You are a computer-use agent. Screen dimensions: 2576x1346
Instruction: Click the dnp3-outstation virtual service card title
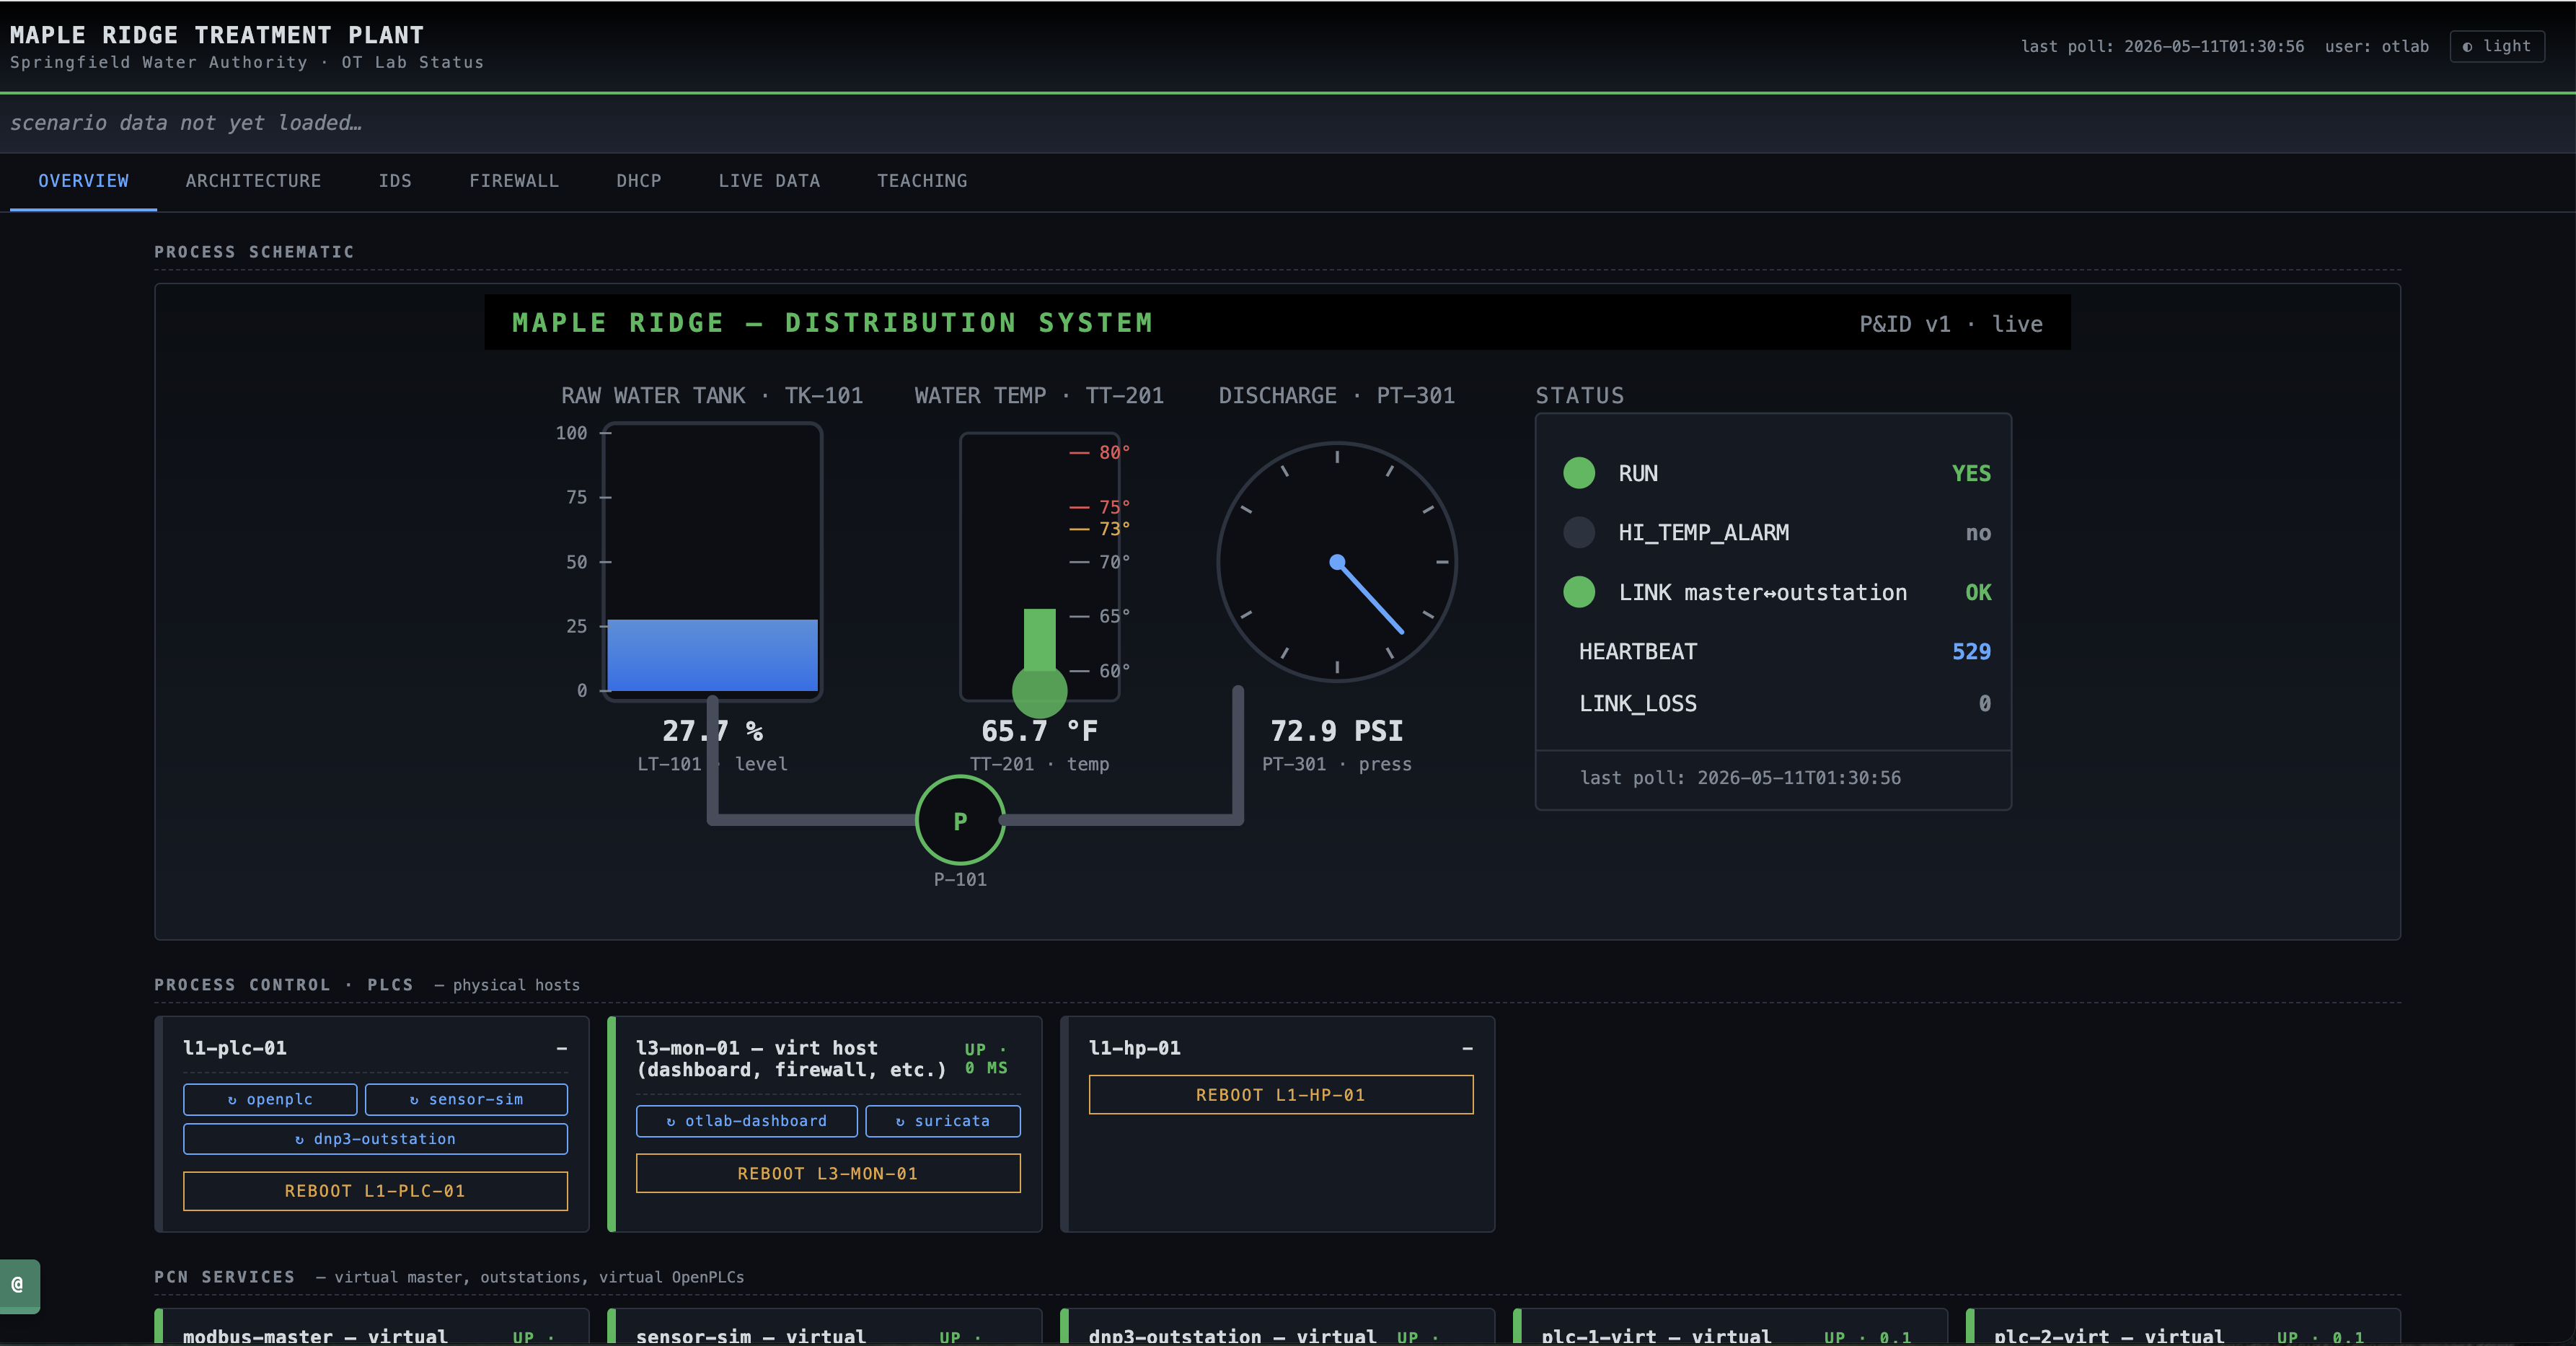(1232, 1336)
